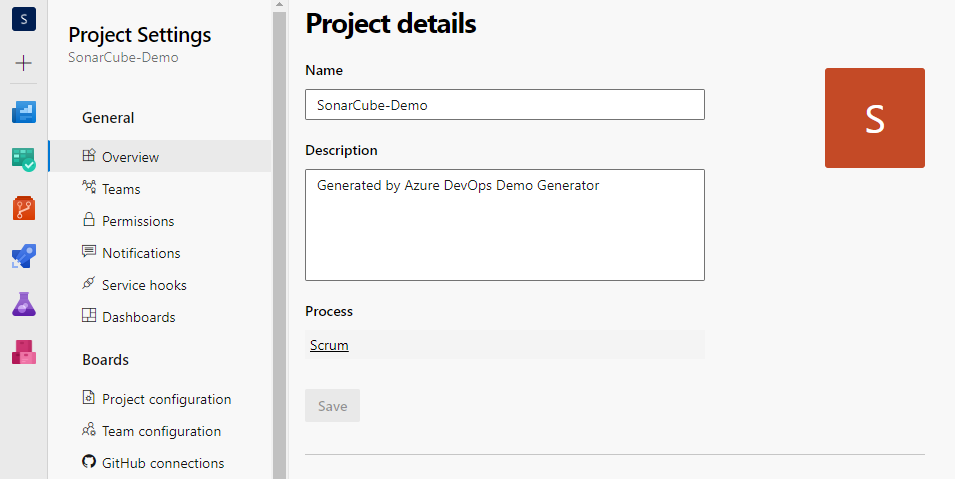Open Test Plans flask icon

24,303
